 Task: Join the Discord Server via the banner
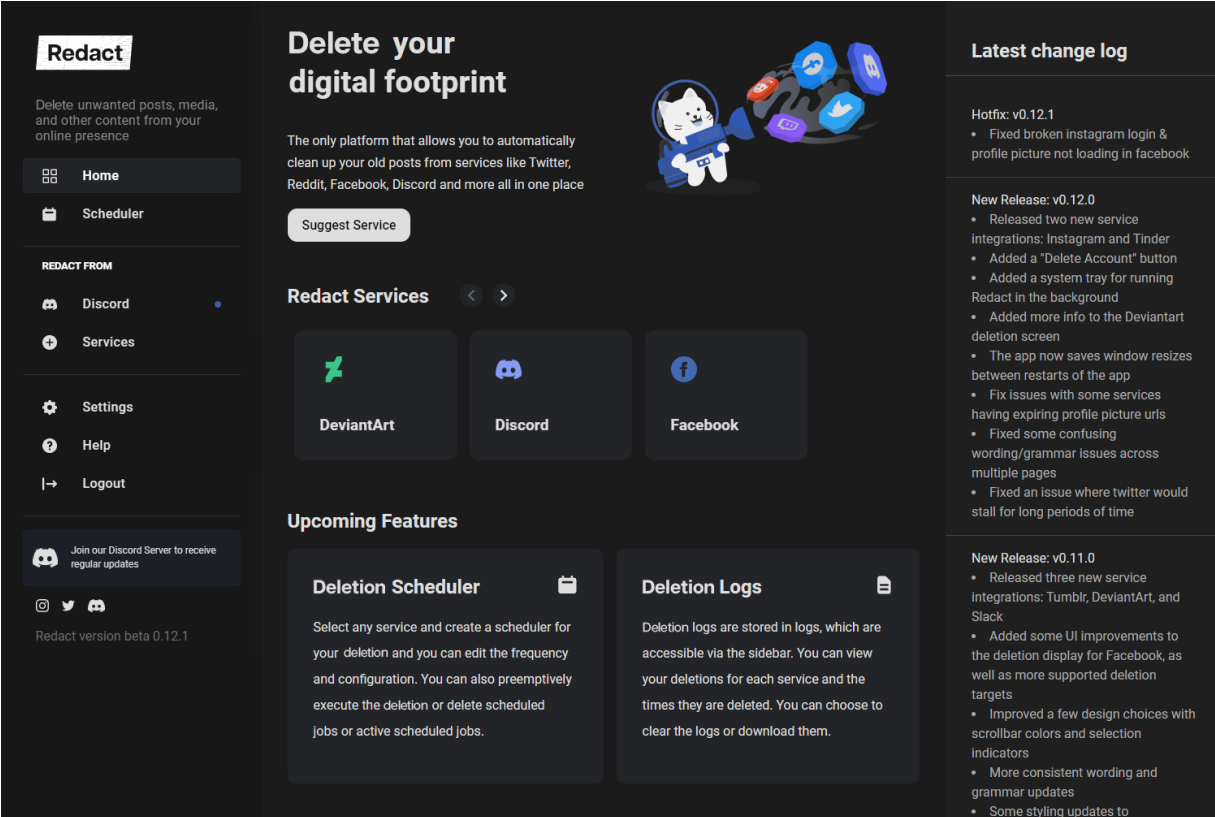[x=131, y=557]
